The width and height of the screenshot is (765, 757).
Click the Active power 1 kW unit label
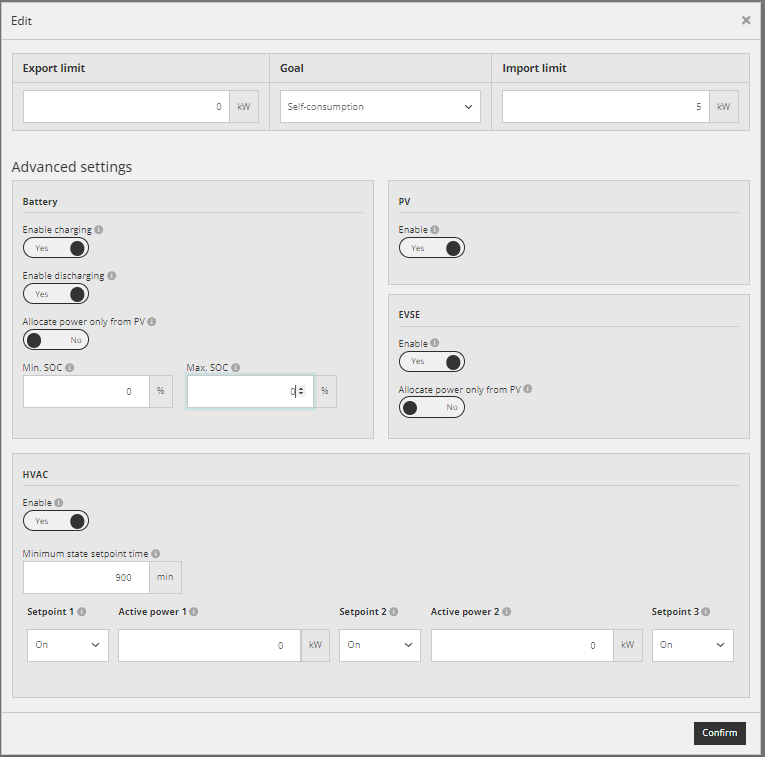pos(315,645)
